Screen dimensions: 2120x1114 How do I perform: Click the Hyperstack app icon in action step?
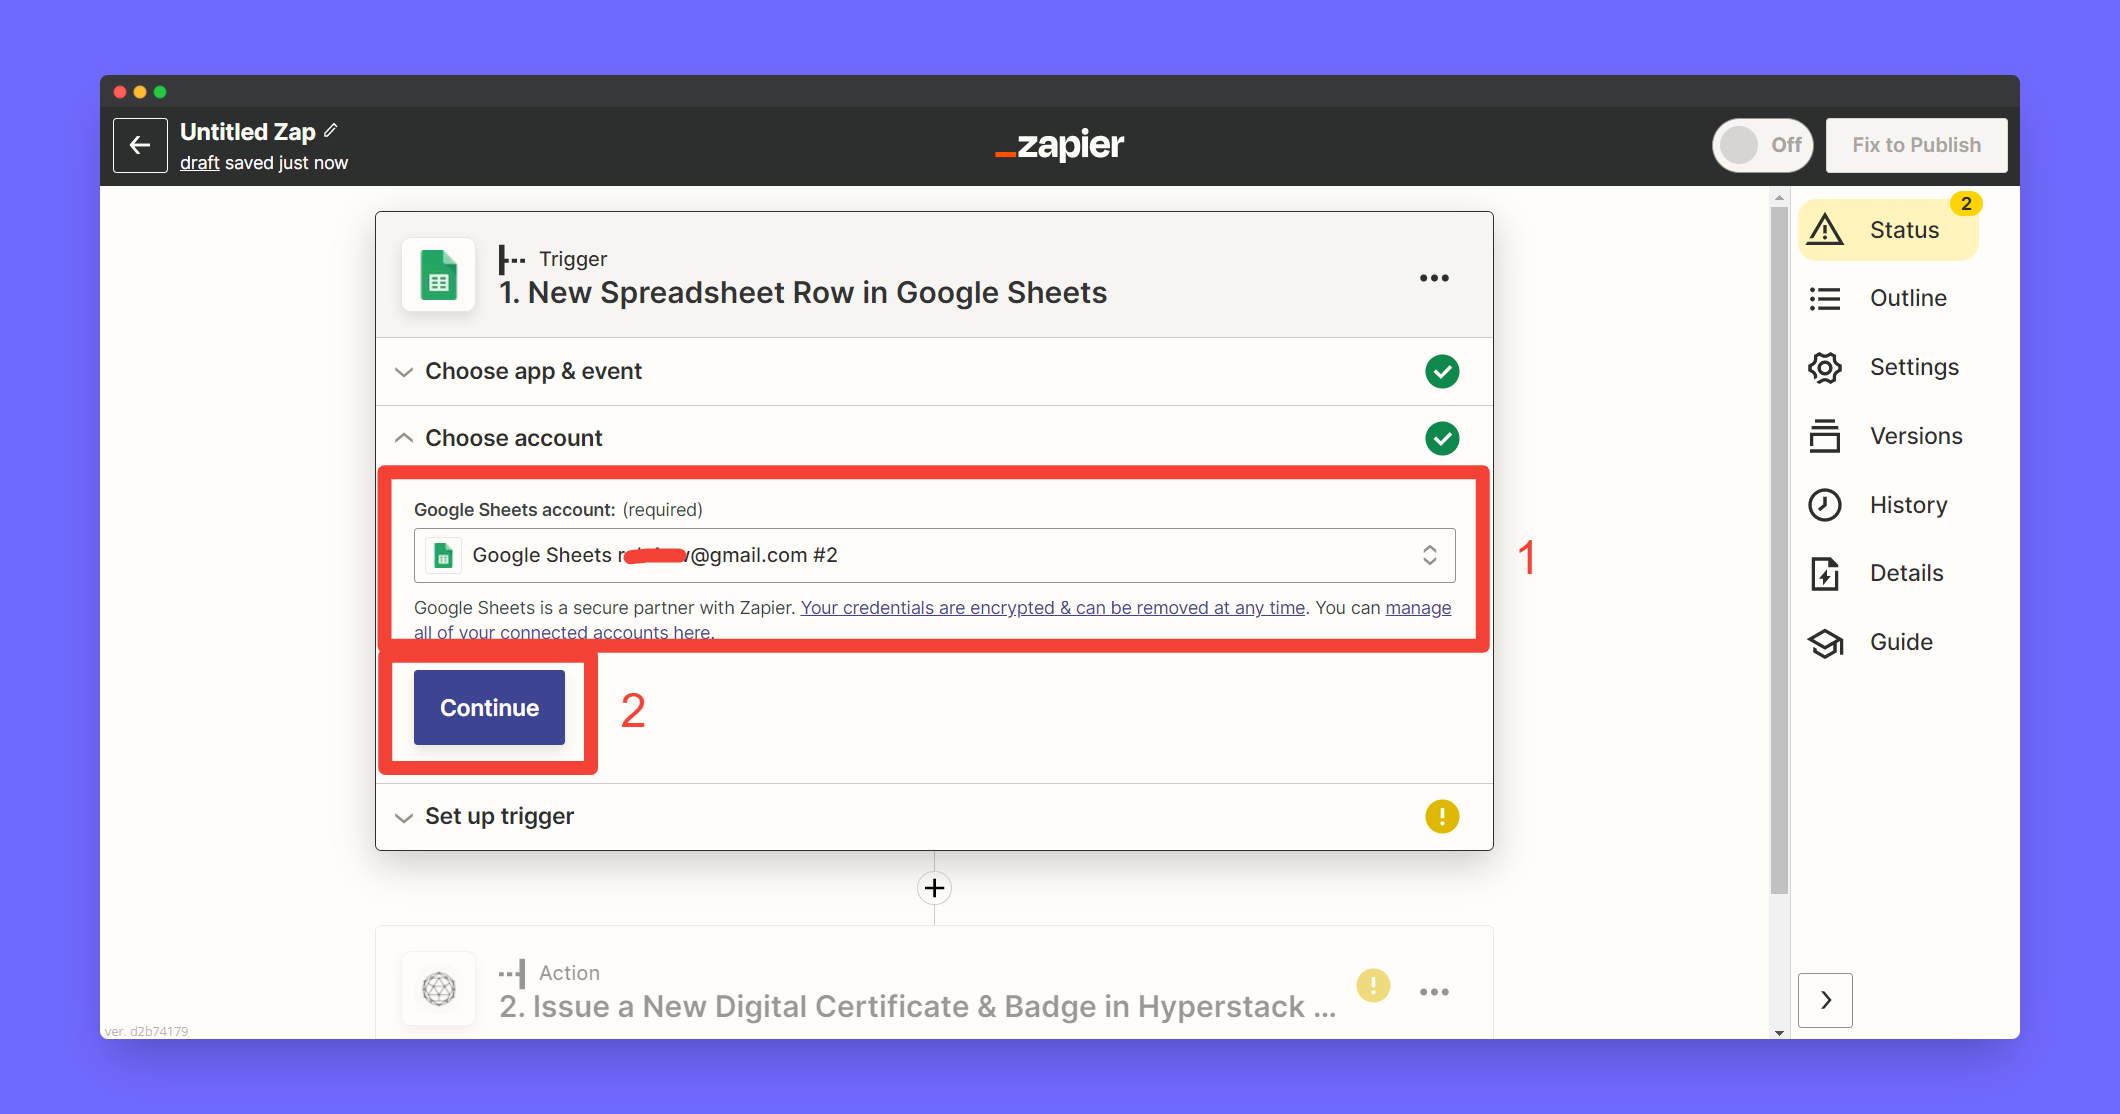(438, 989)
